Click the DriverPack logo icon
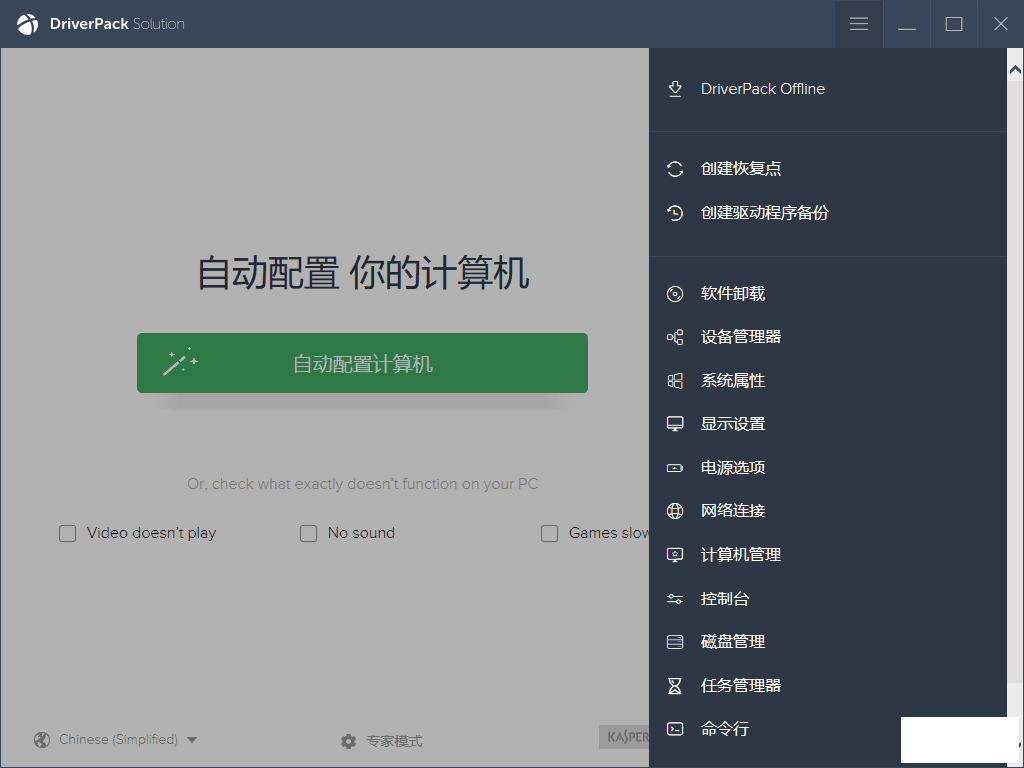This screenshot has height=768, width=1024. 27,24
